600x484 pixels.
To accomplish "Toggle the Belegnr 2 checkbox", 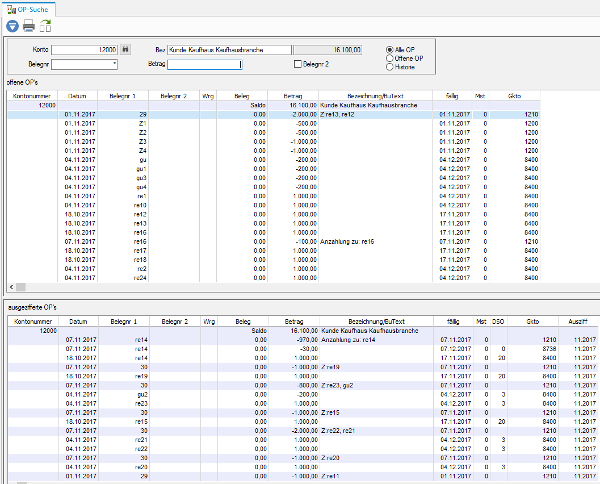I will pos(298,64).
